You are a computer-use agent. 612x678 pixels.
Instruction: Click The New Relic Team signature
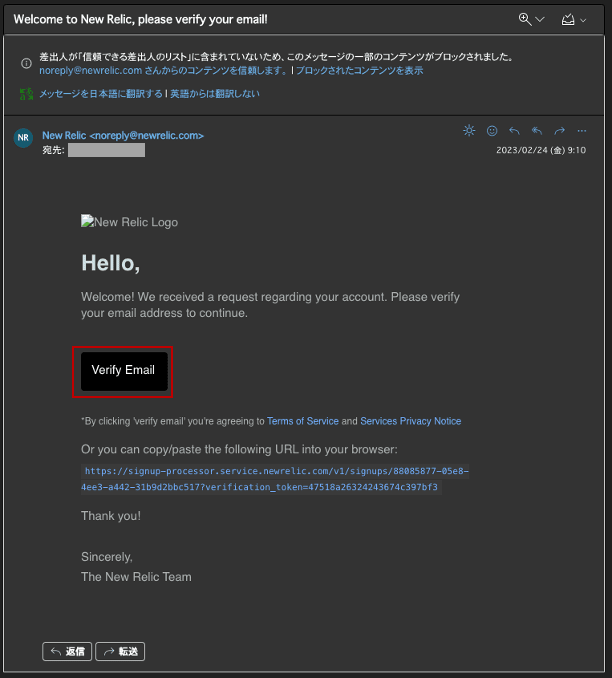[136, 577]
